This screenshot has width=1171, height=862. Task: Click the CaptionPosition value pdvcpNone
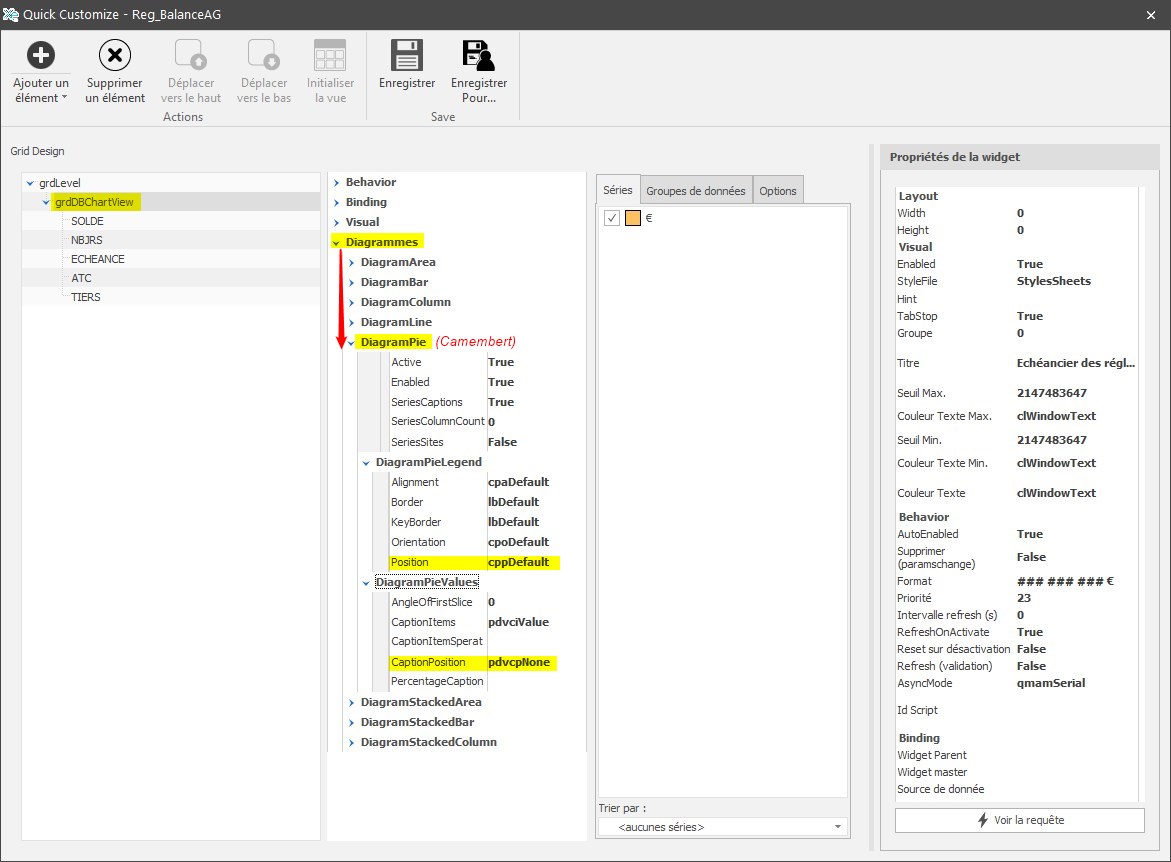[519, 662]
